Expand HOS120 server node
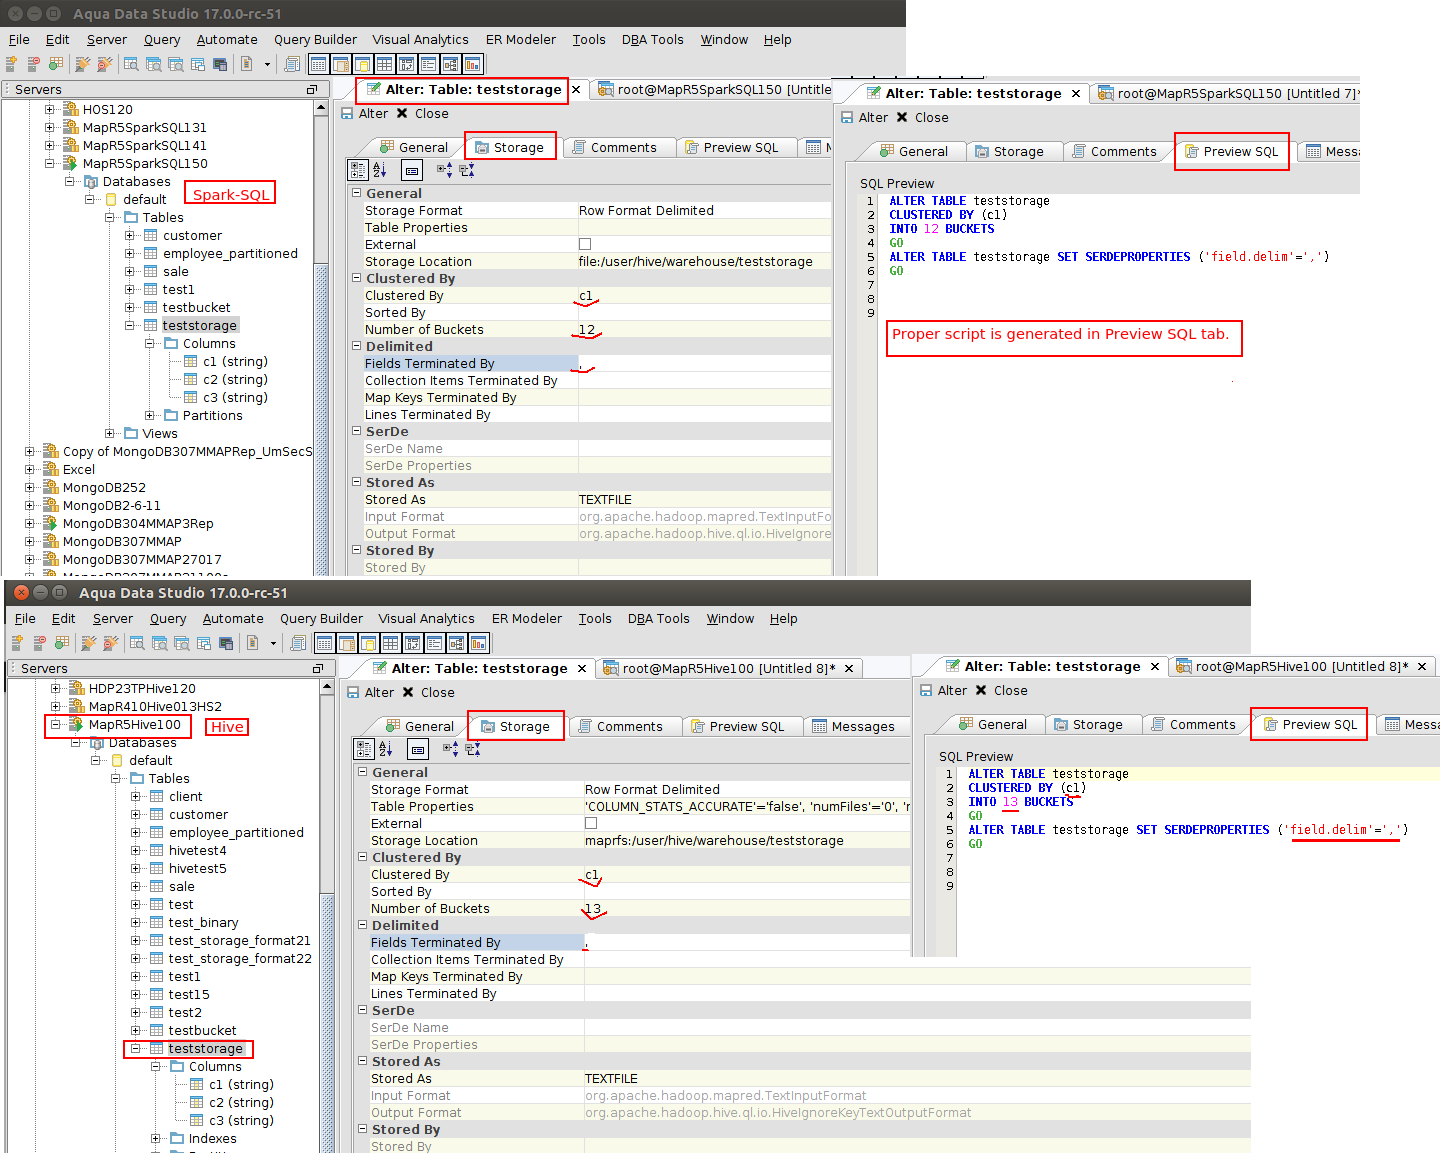The width and height of the screenshot is (1440, 1153). coord(50,109)
